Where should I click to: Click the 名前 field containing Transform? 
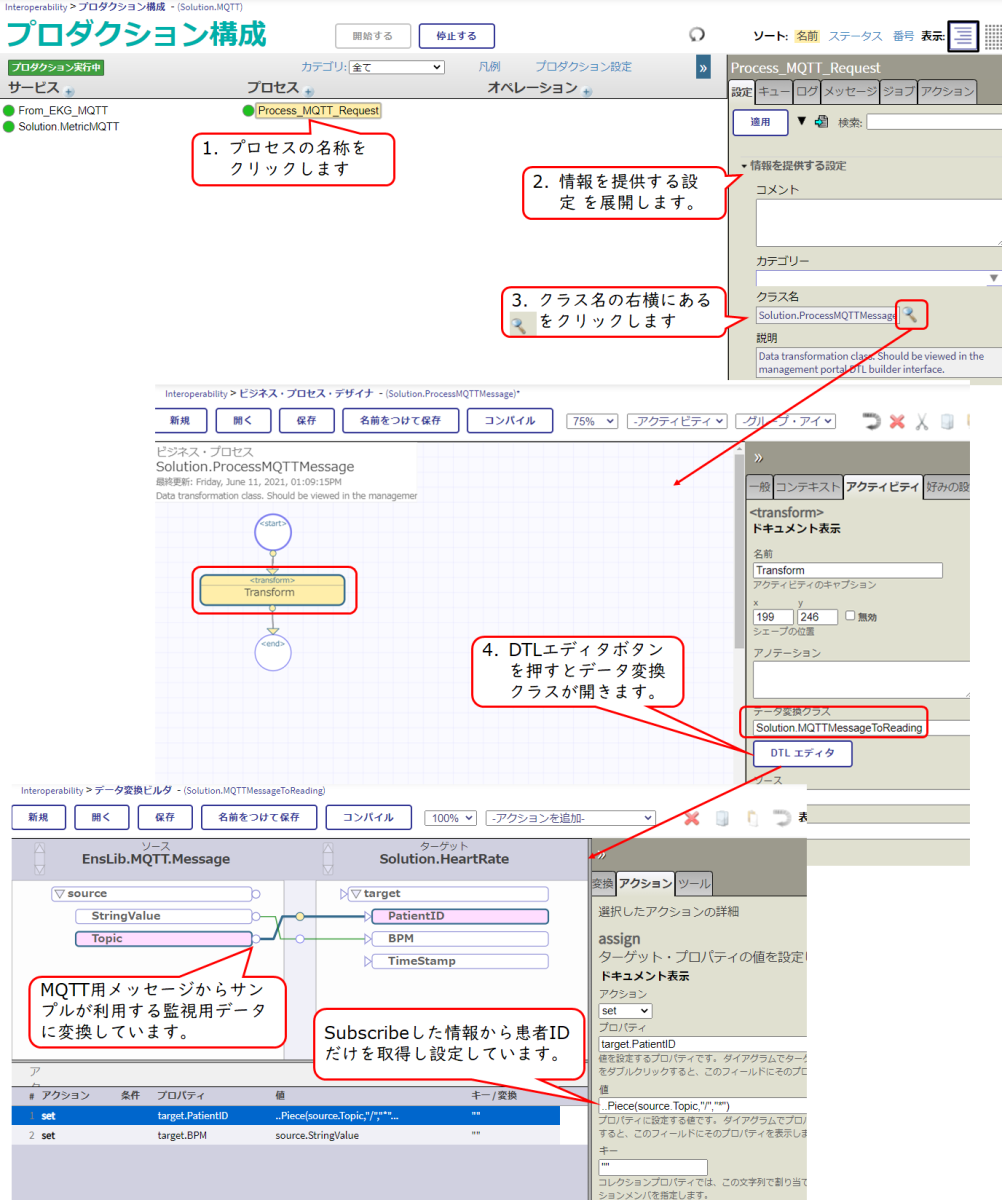(x=847, y=570)
